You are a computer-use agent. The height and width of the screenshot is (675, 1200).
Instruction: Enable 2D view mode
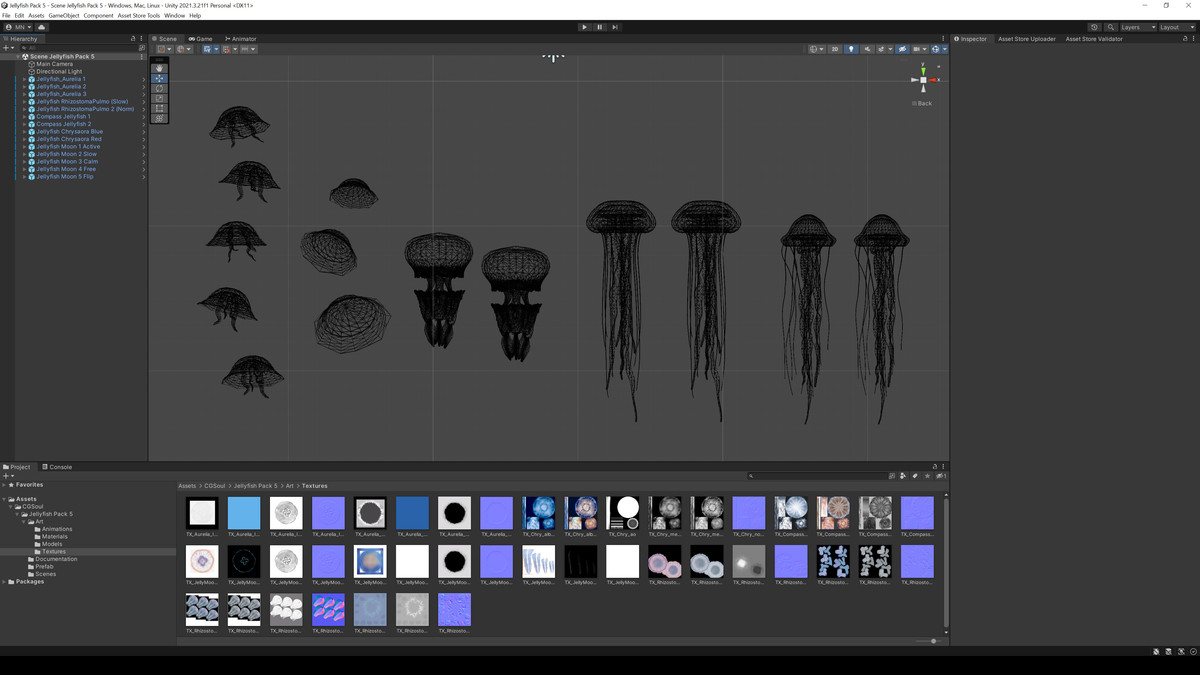[x=835, y=48]
